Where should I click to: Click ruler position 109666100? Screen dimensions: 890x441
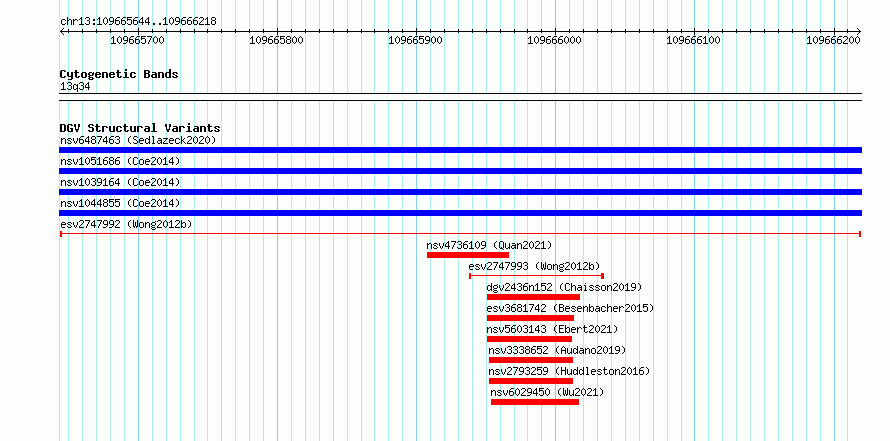[x=694, y=40]
